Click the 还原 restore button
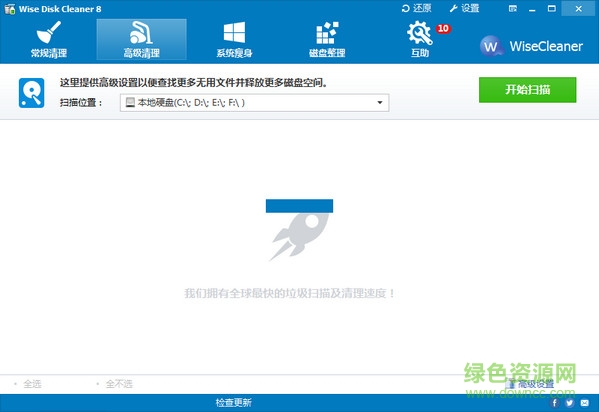The width and height of the screenshot is (599, 412). (x=416, y=8)
